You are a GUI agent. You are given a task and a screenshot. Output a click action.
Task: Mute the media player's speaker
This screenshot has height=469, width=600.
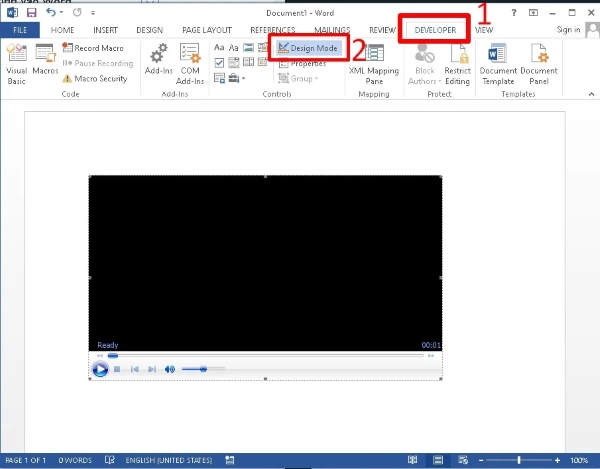coord(169,369)
